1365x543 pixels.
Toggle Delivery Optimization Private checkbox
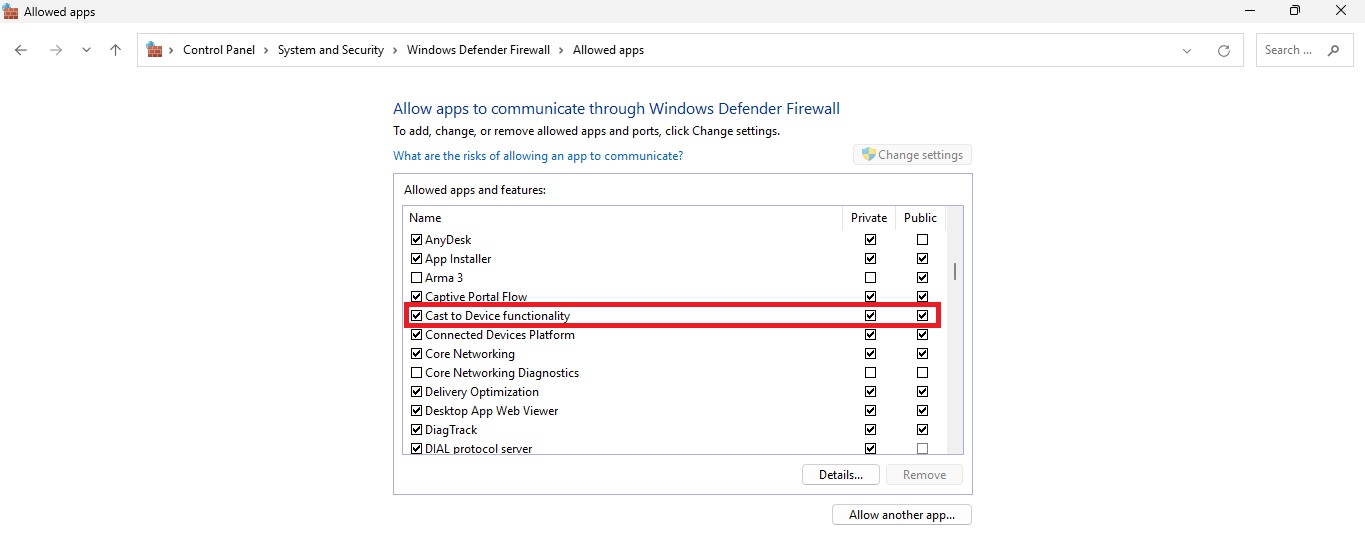coord(870,392)
